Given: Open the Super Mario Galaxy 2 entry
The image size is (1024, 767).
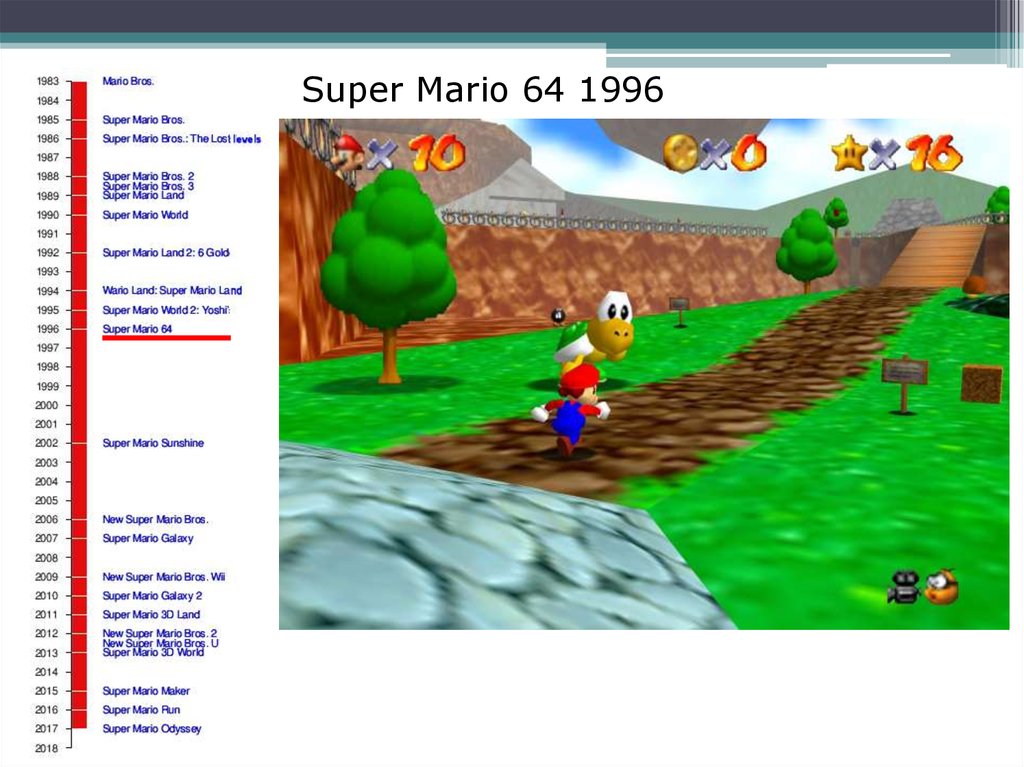Looking at the screenshot, I should (152, 596).
